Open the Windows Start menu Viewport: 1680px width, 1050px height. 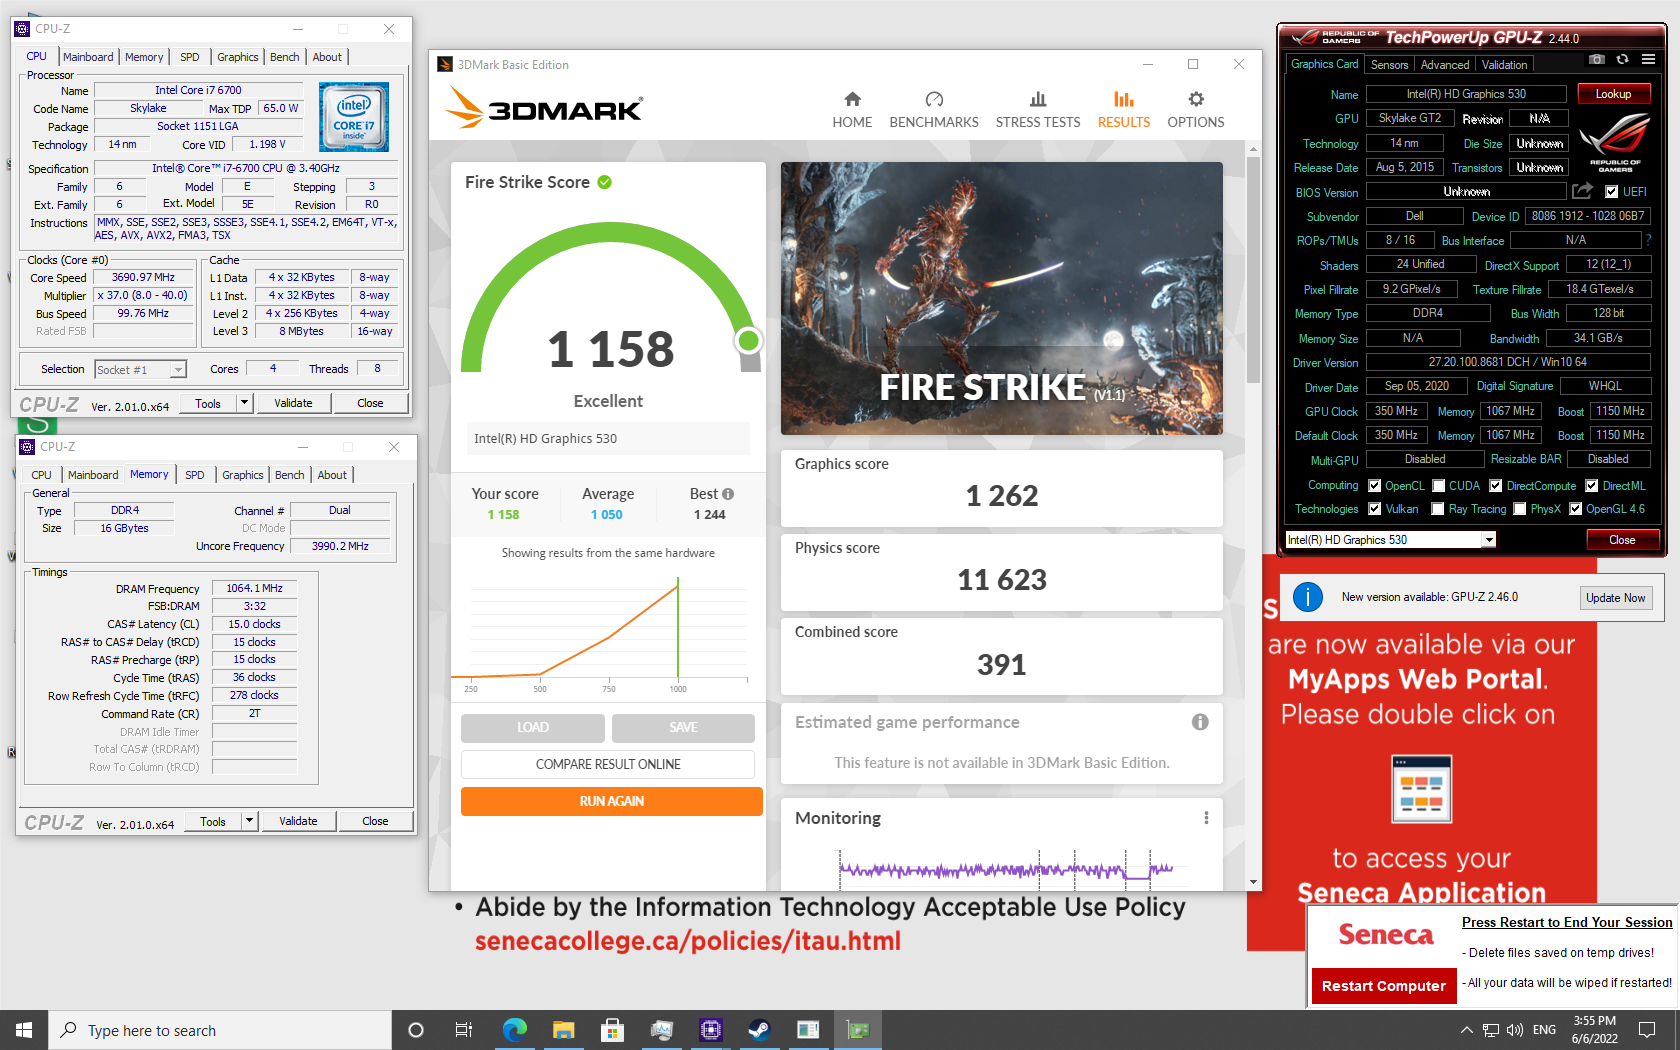[x=24, y=1030]
